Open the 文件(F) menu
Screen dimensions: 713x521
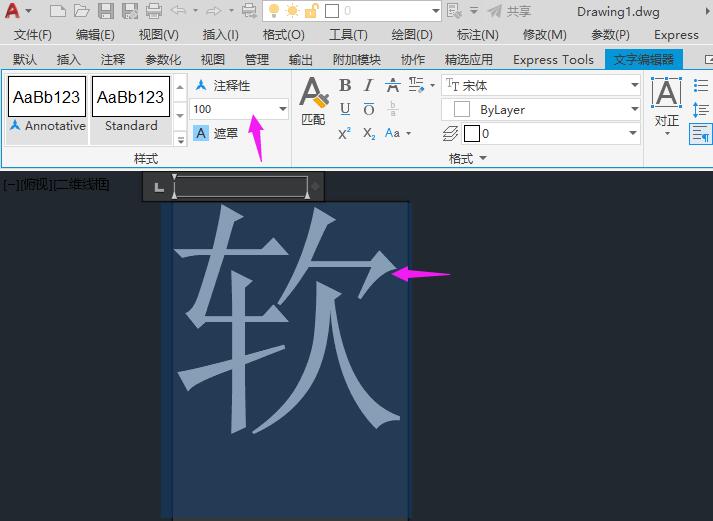(32, 35)
